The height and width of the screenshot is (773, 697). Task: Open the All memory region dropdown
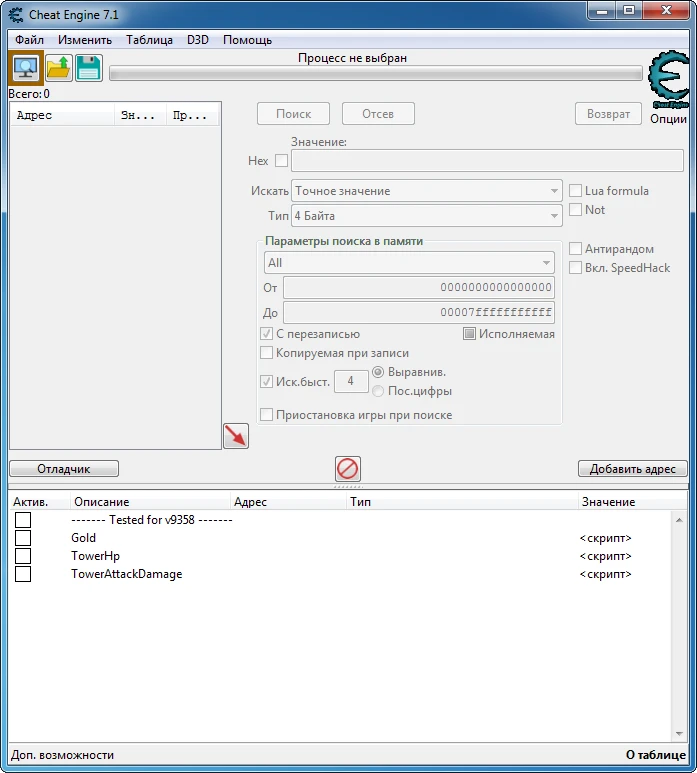click(409, 263)
